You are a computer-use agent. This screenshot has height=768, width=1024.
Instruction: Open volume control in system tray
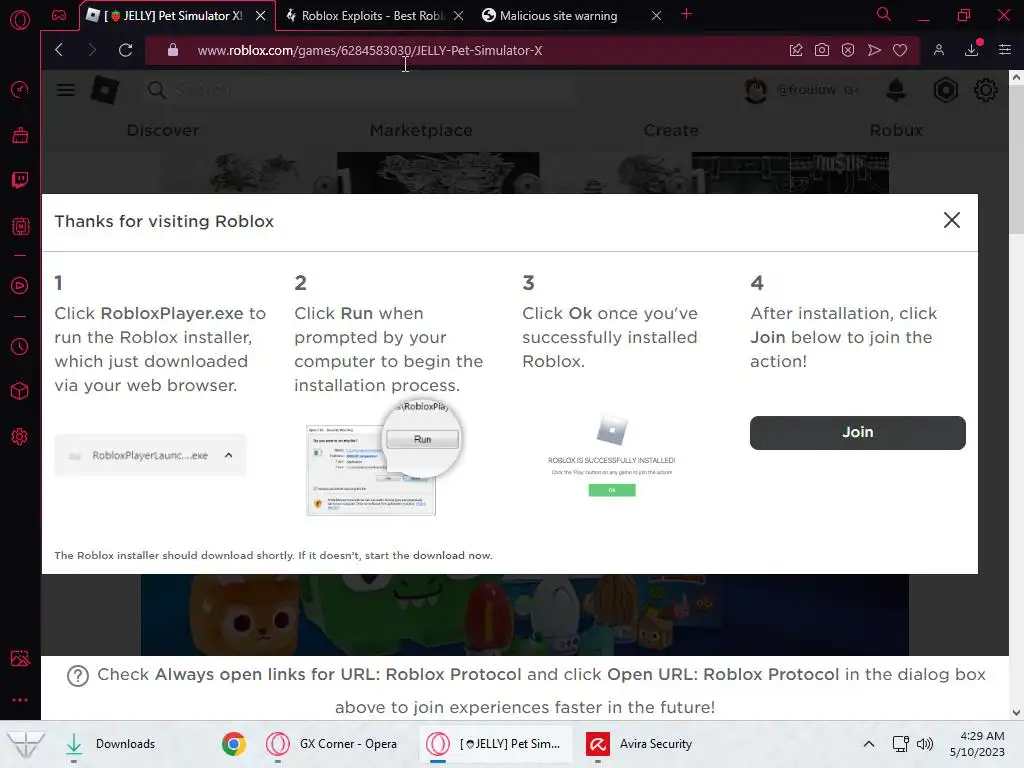pyautogui.click(x=925, y=744)
